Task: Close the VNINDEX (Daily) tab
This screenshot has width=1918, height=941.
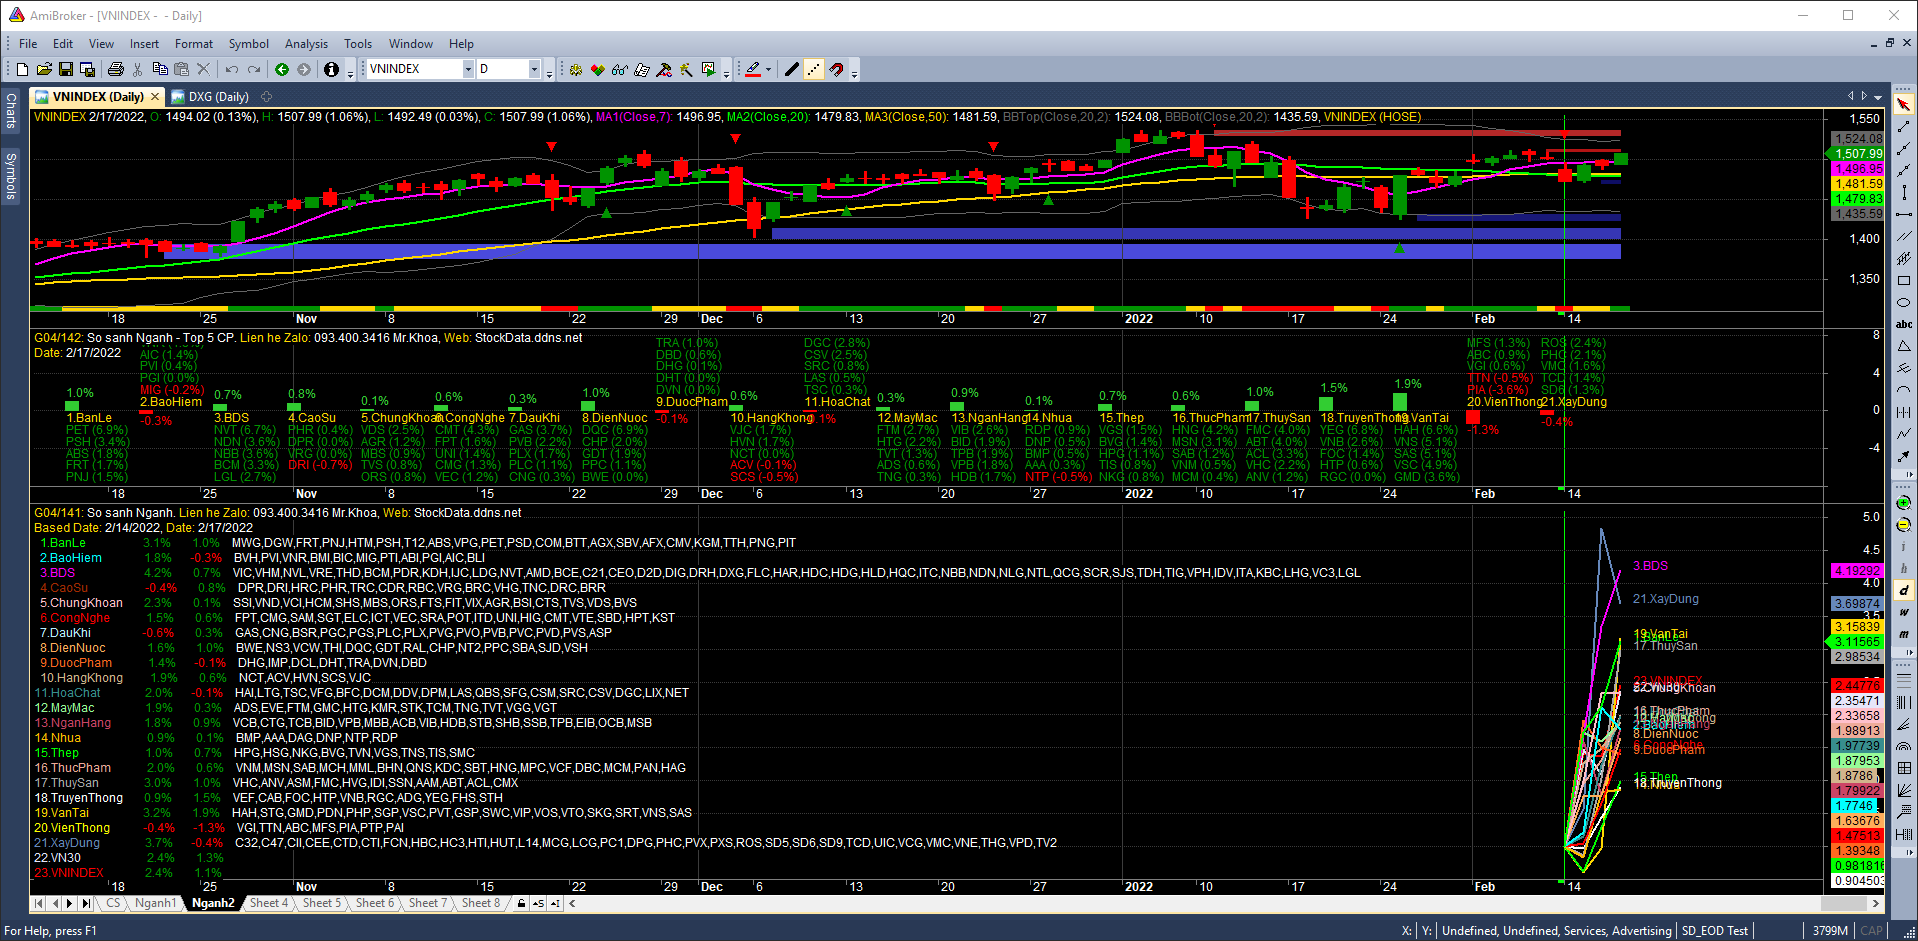Action: pyautogui.click(x=155, y=97)
